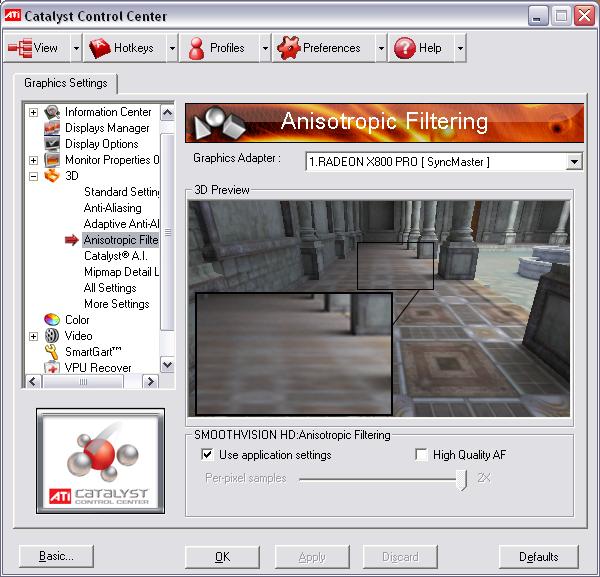Expand the Monitor Properties node
Viewport: 600px width, 577px height.
click(x=34, y=160)
